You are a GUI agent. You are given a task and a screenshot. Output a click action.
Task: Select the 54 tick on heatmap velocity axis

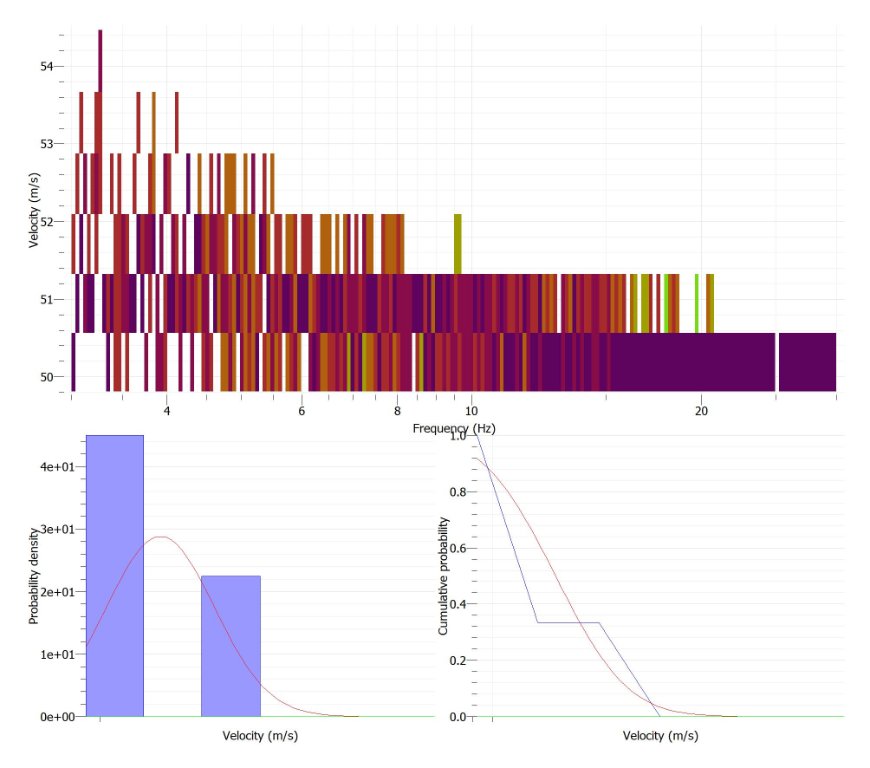click(x=49, y=66)
